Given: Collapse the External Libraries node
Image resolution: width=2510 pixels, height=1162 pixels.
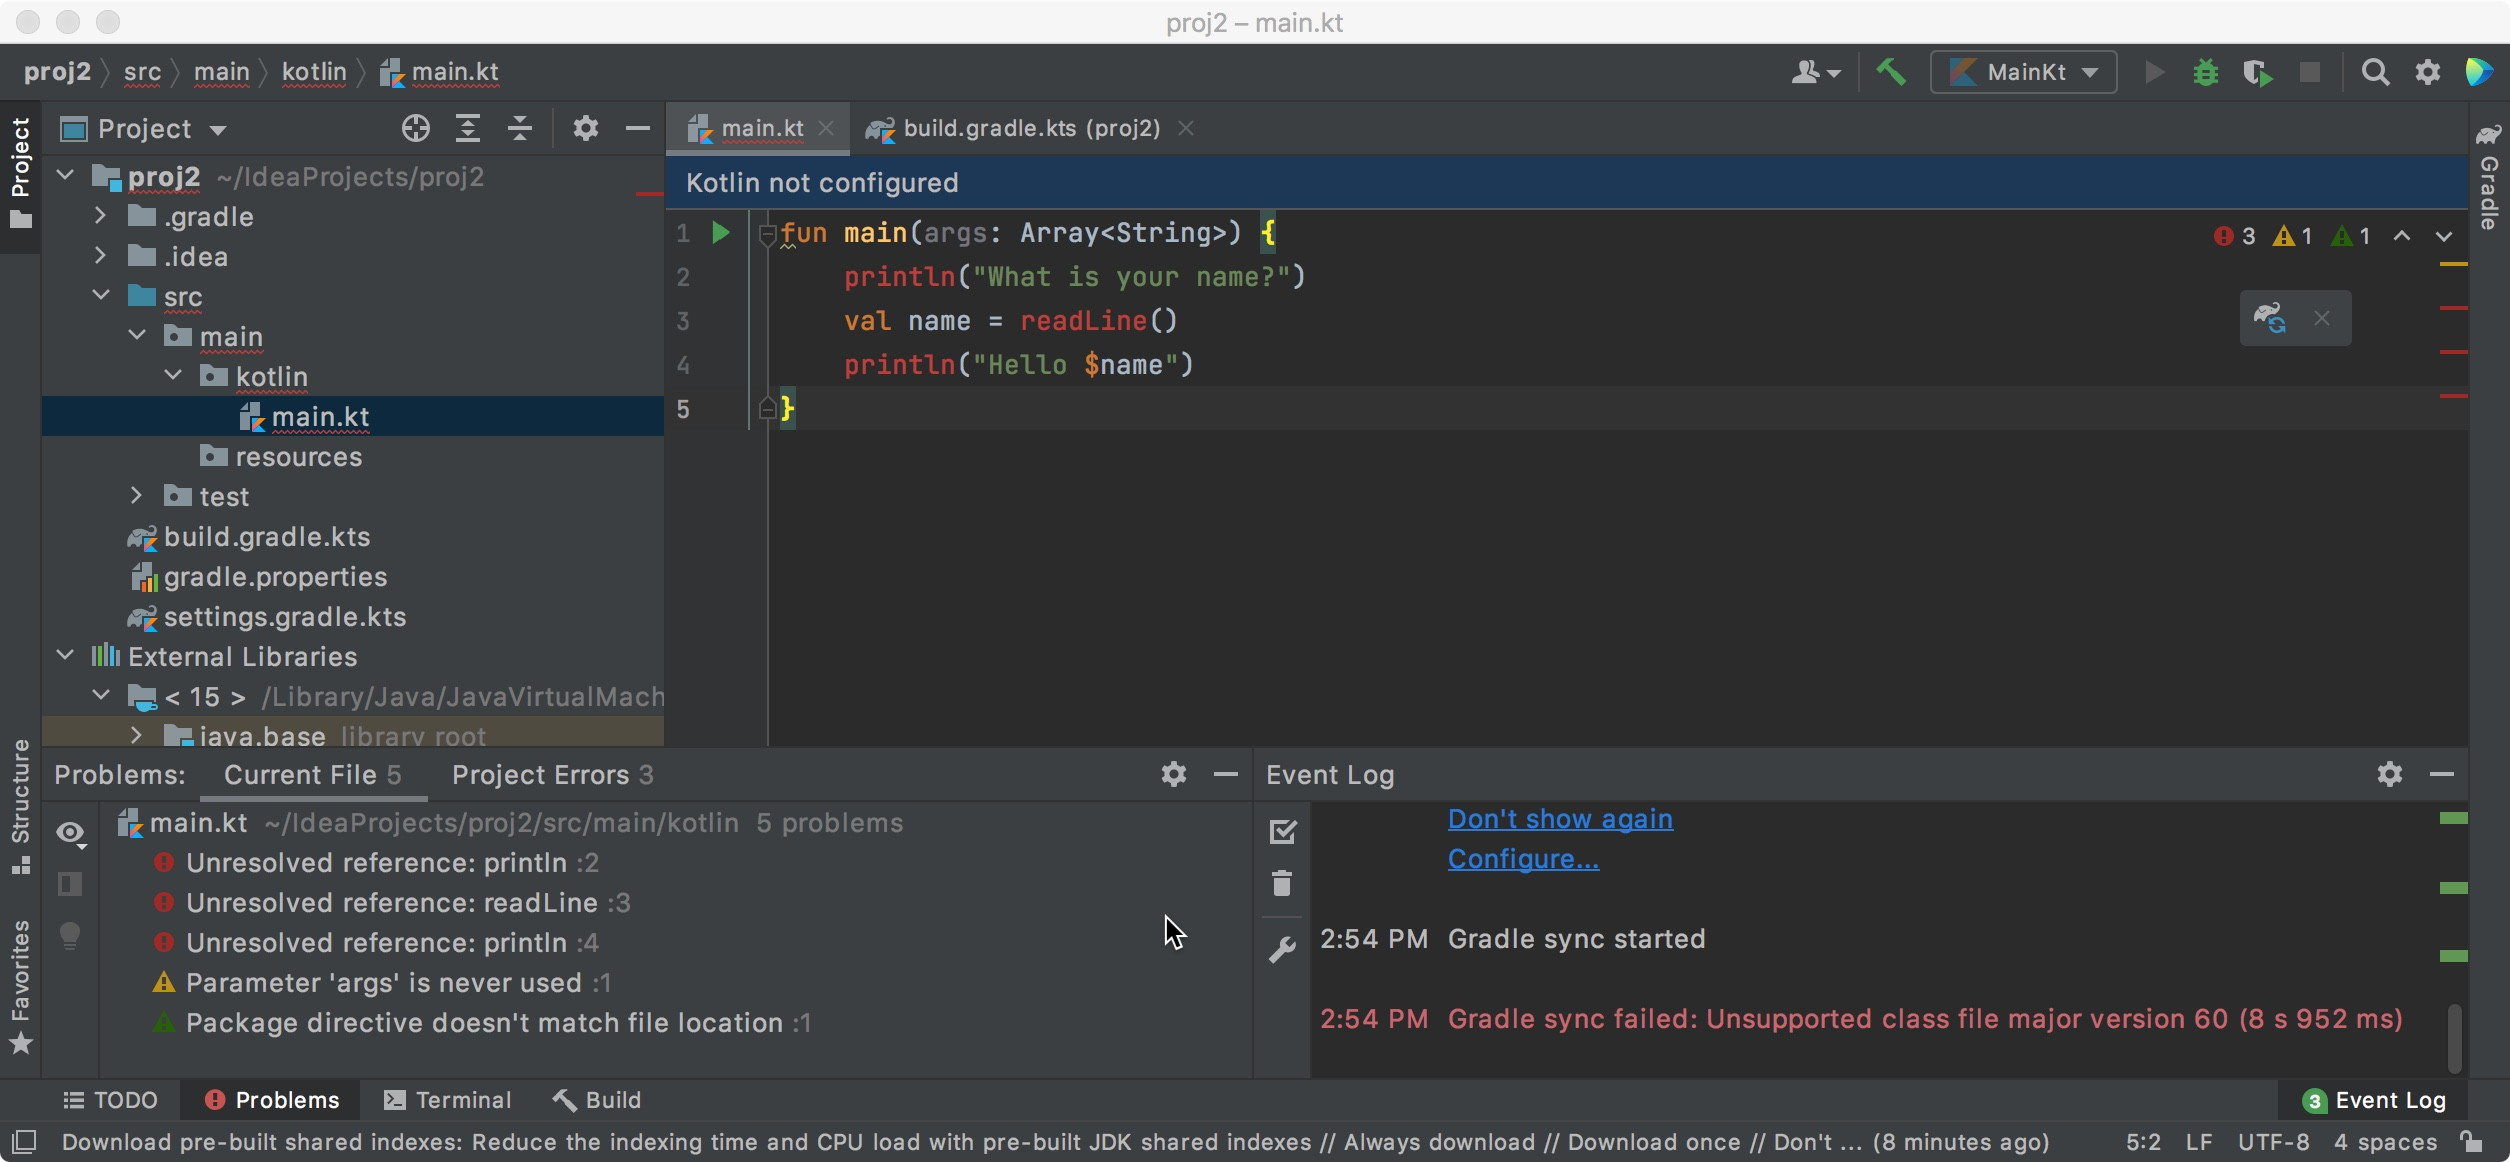Looking at the screenshot, I should point(66,656).
